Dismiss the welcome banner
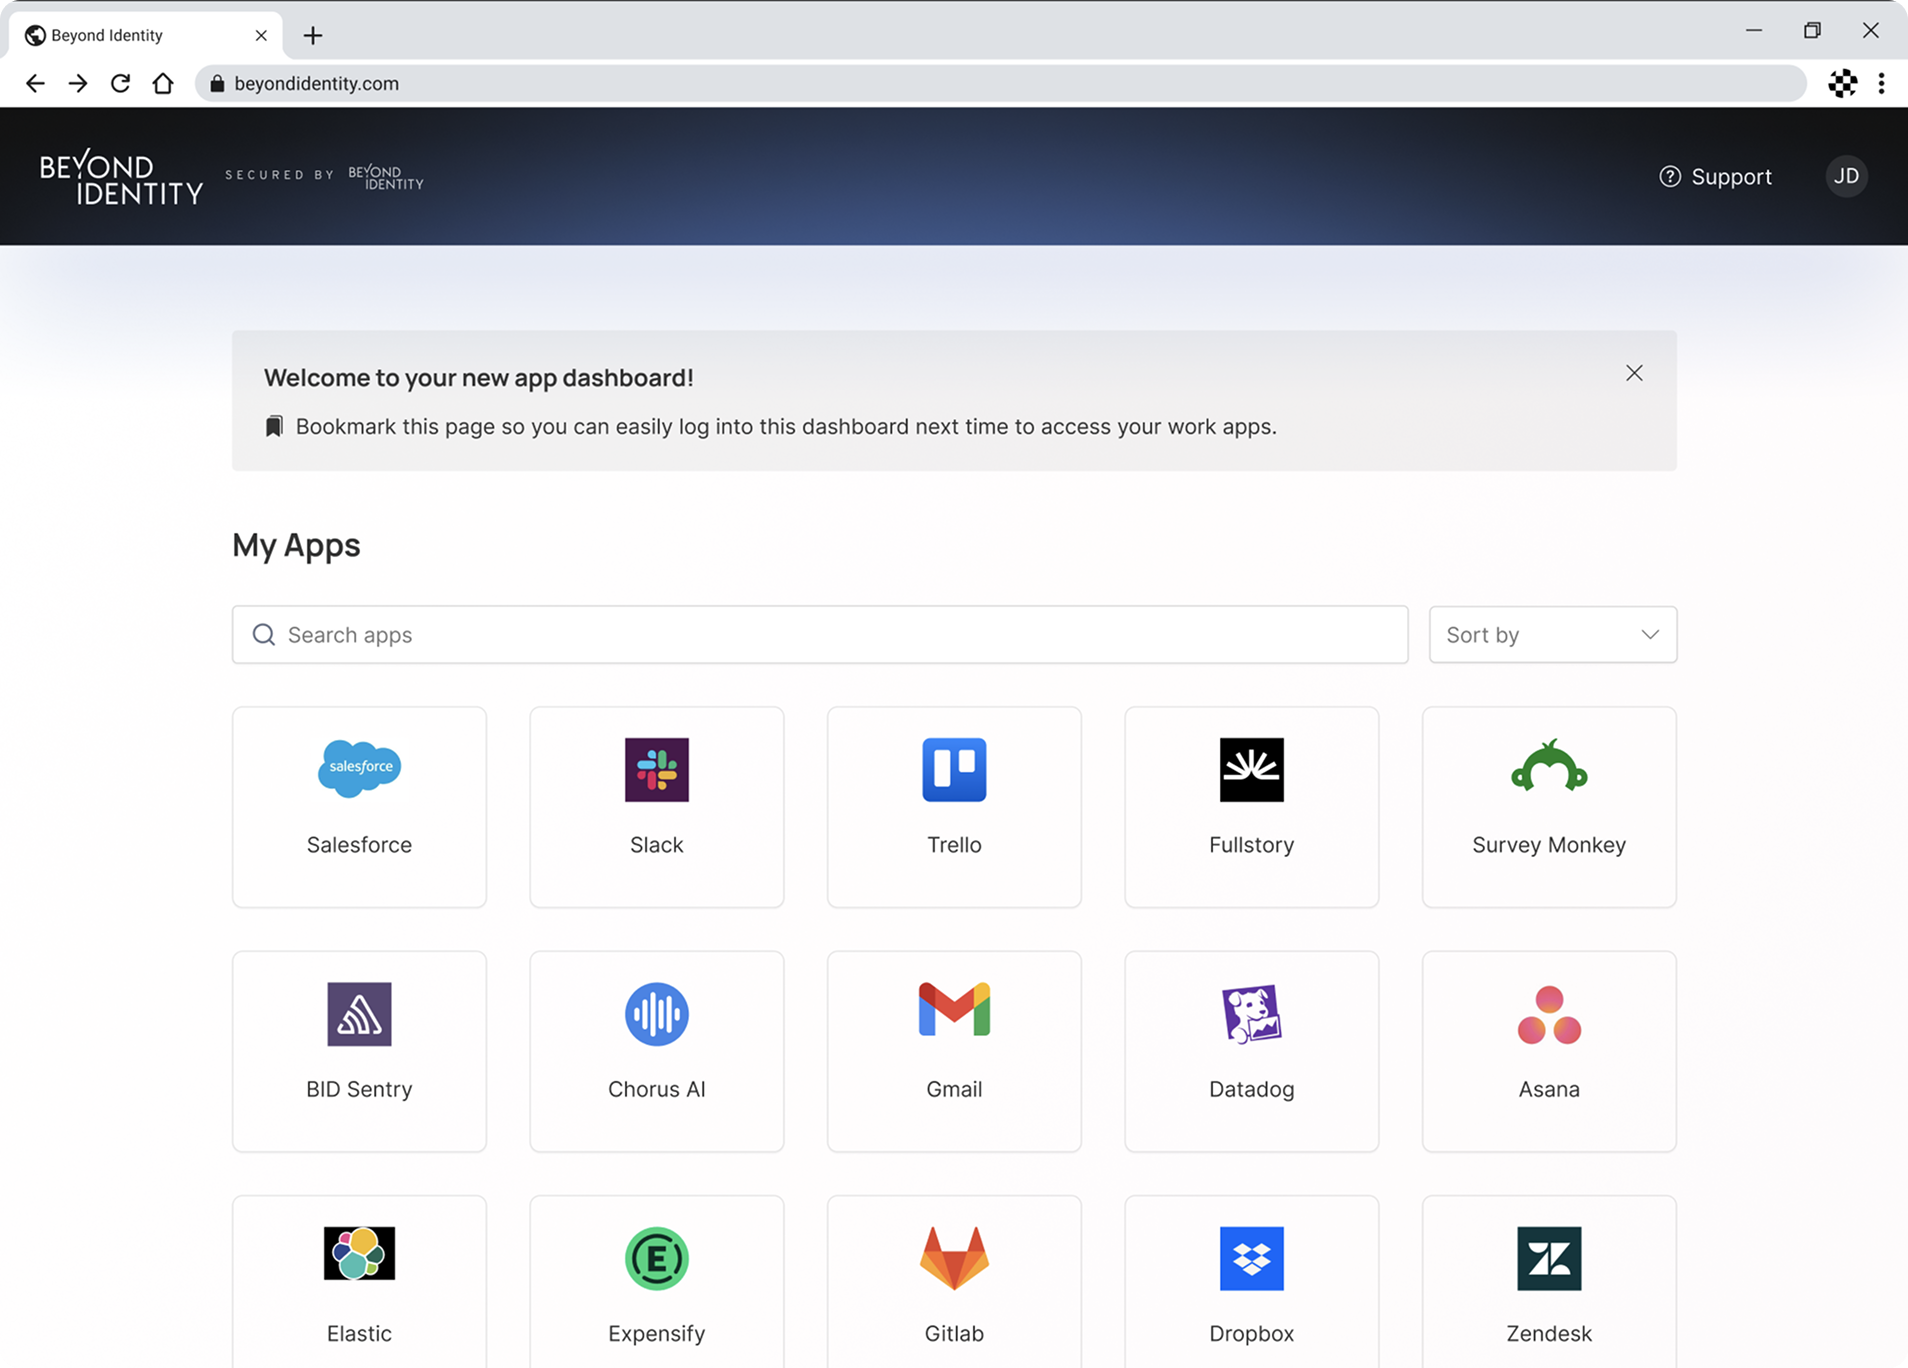The height and width of the screenshot is (1368, 1908). tap(1634, 373)
